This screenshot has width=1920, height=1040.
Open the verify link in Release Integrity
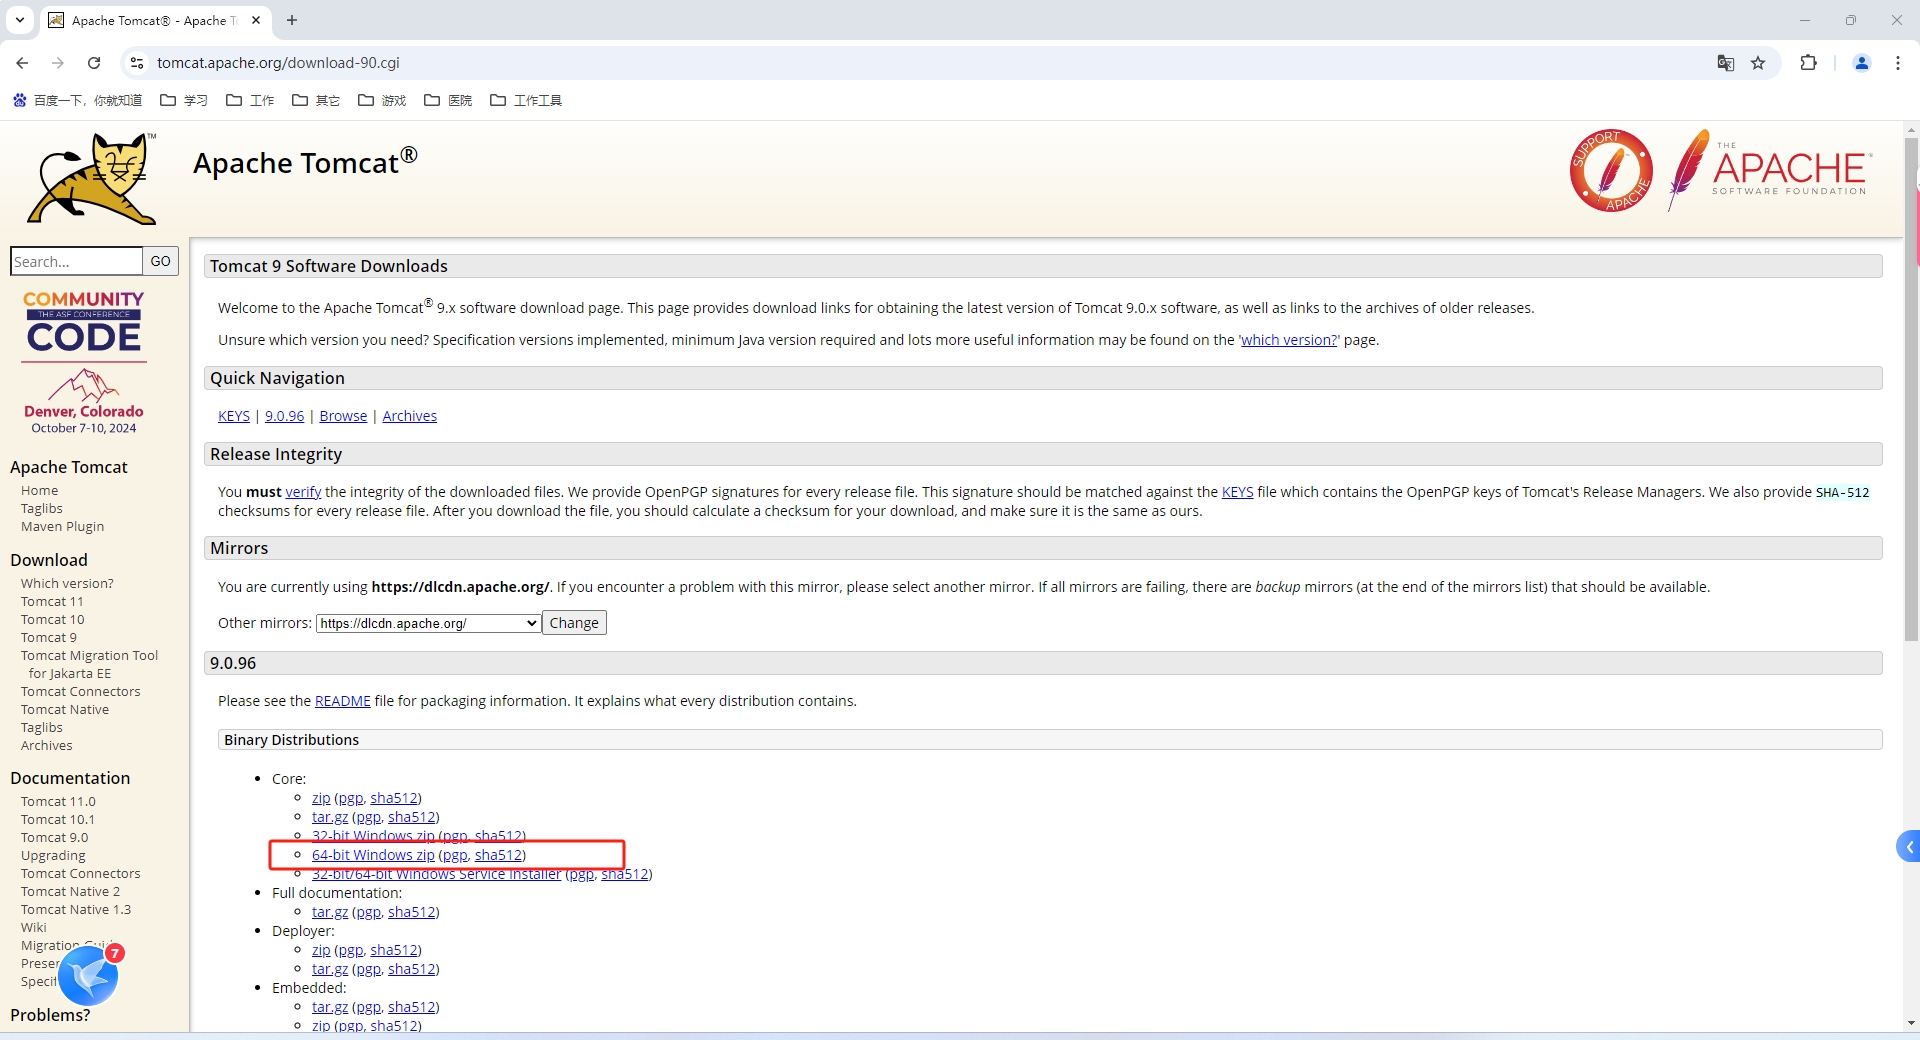click(x=303, y=492)
